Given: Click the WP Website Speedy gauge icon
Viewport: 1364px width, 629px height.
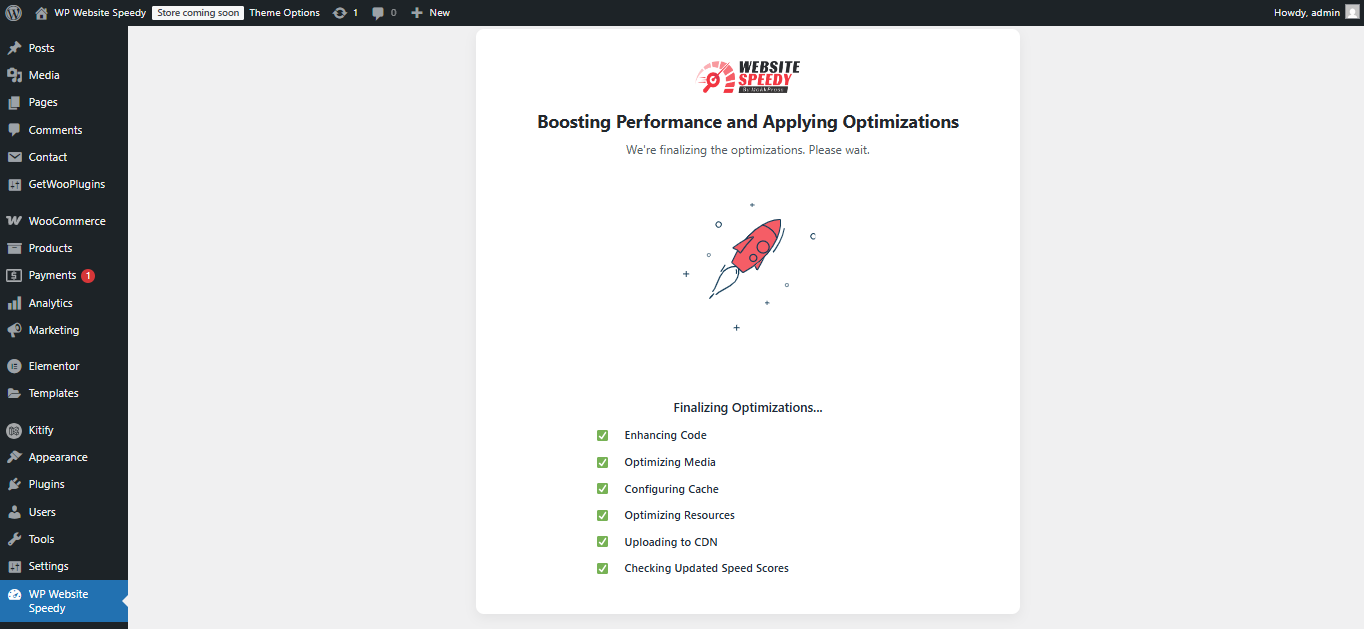Looking at the screenshot, I should coord(14,594).
